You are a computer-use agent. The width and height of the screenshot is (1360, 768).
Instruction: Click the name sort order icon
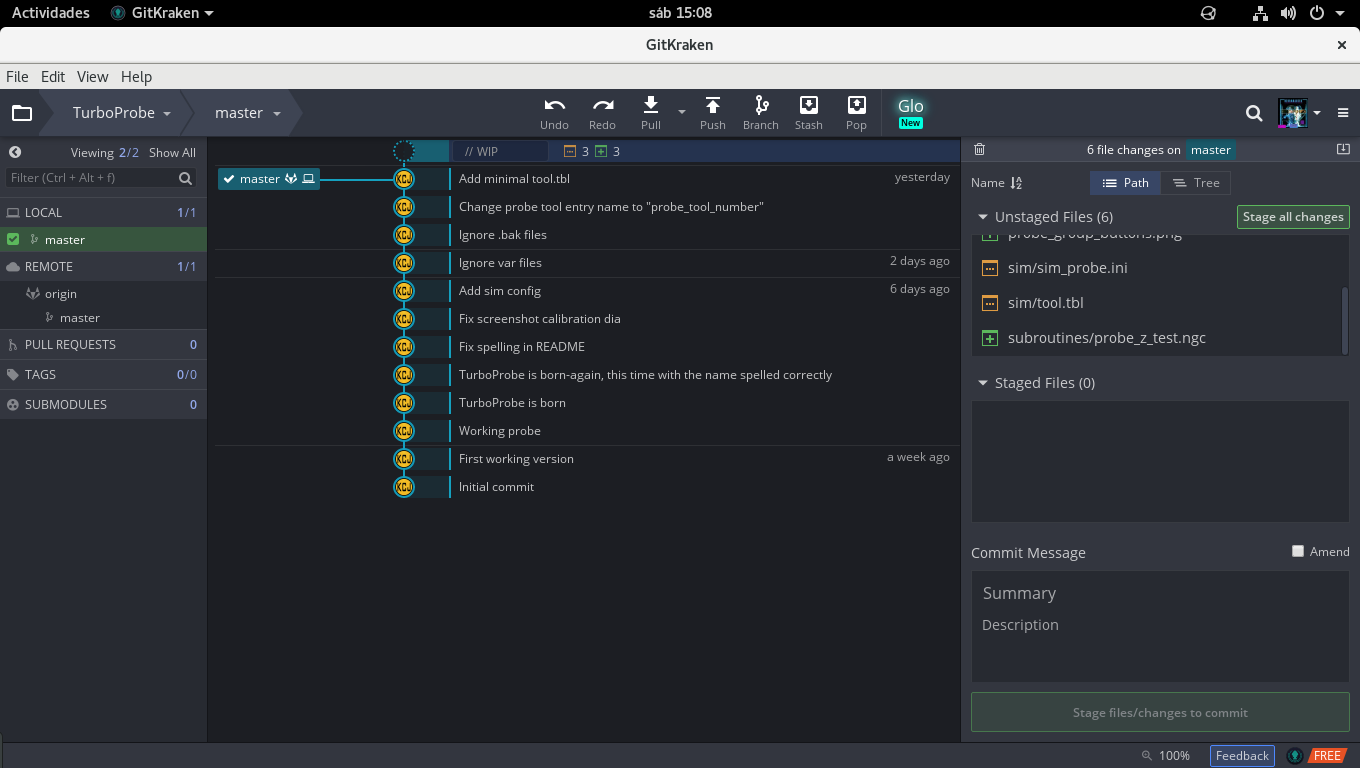tap(1016, 183)
